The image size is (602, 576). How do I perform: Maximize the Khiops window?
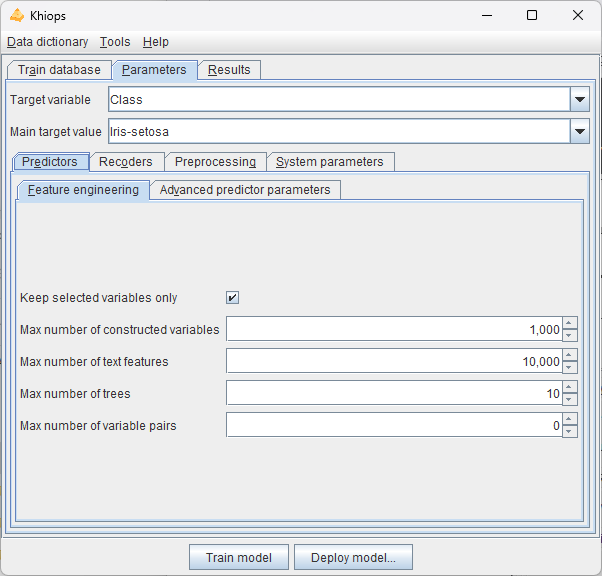(532, 16)
